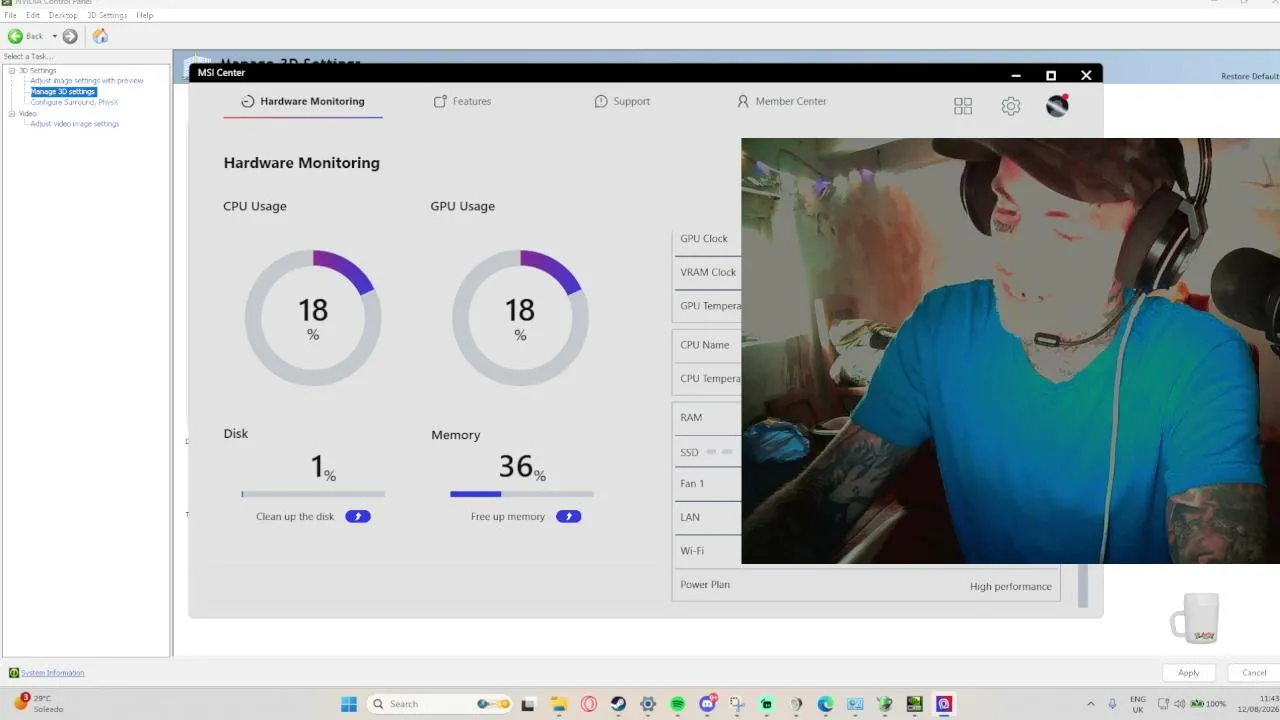
Task: Open File Explorer from the taskbar
Action: (x=559, y=704)
